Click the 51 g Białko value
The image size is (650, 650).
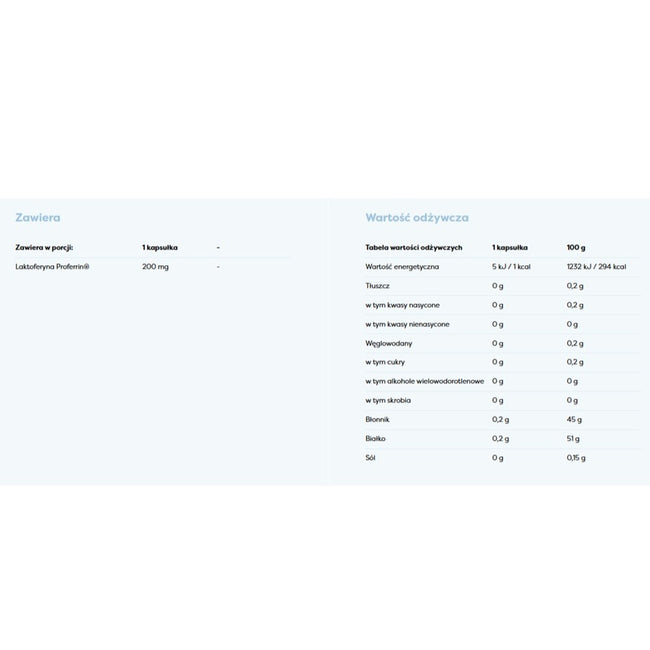574,438
